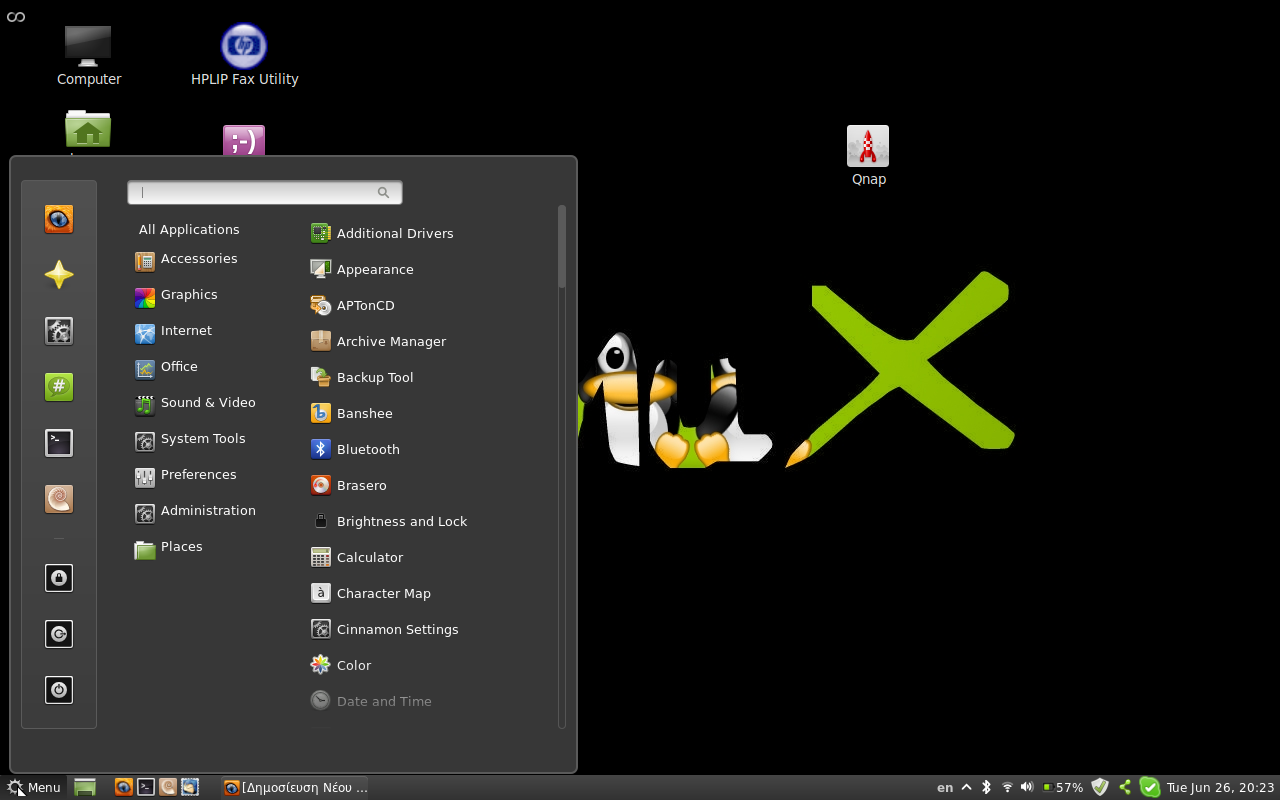Screen dimensions: 1280x800
Task: Open the gear System Settings favorite
Action: point(59,331)
